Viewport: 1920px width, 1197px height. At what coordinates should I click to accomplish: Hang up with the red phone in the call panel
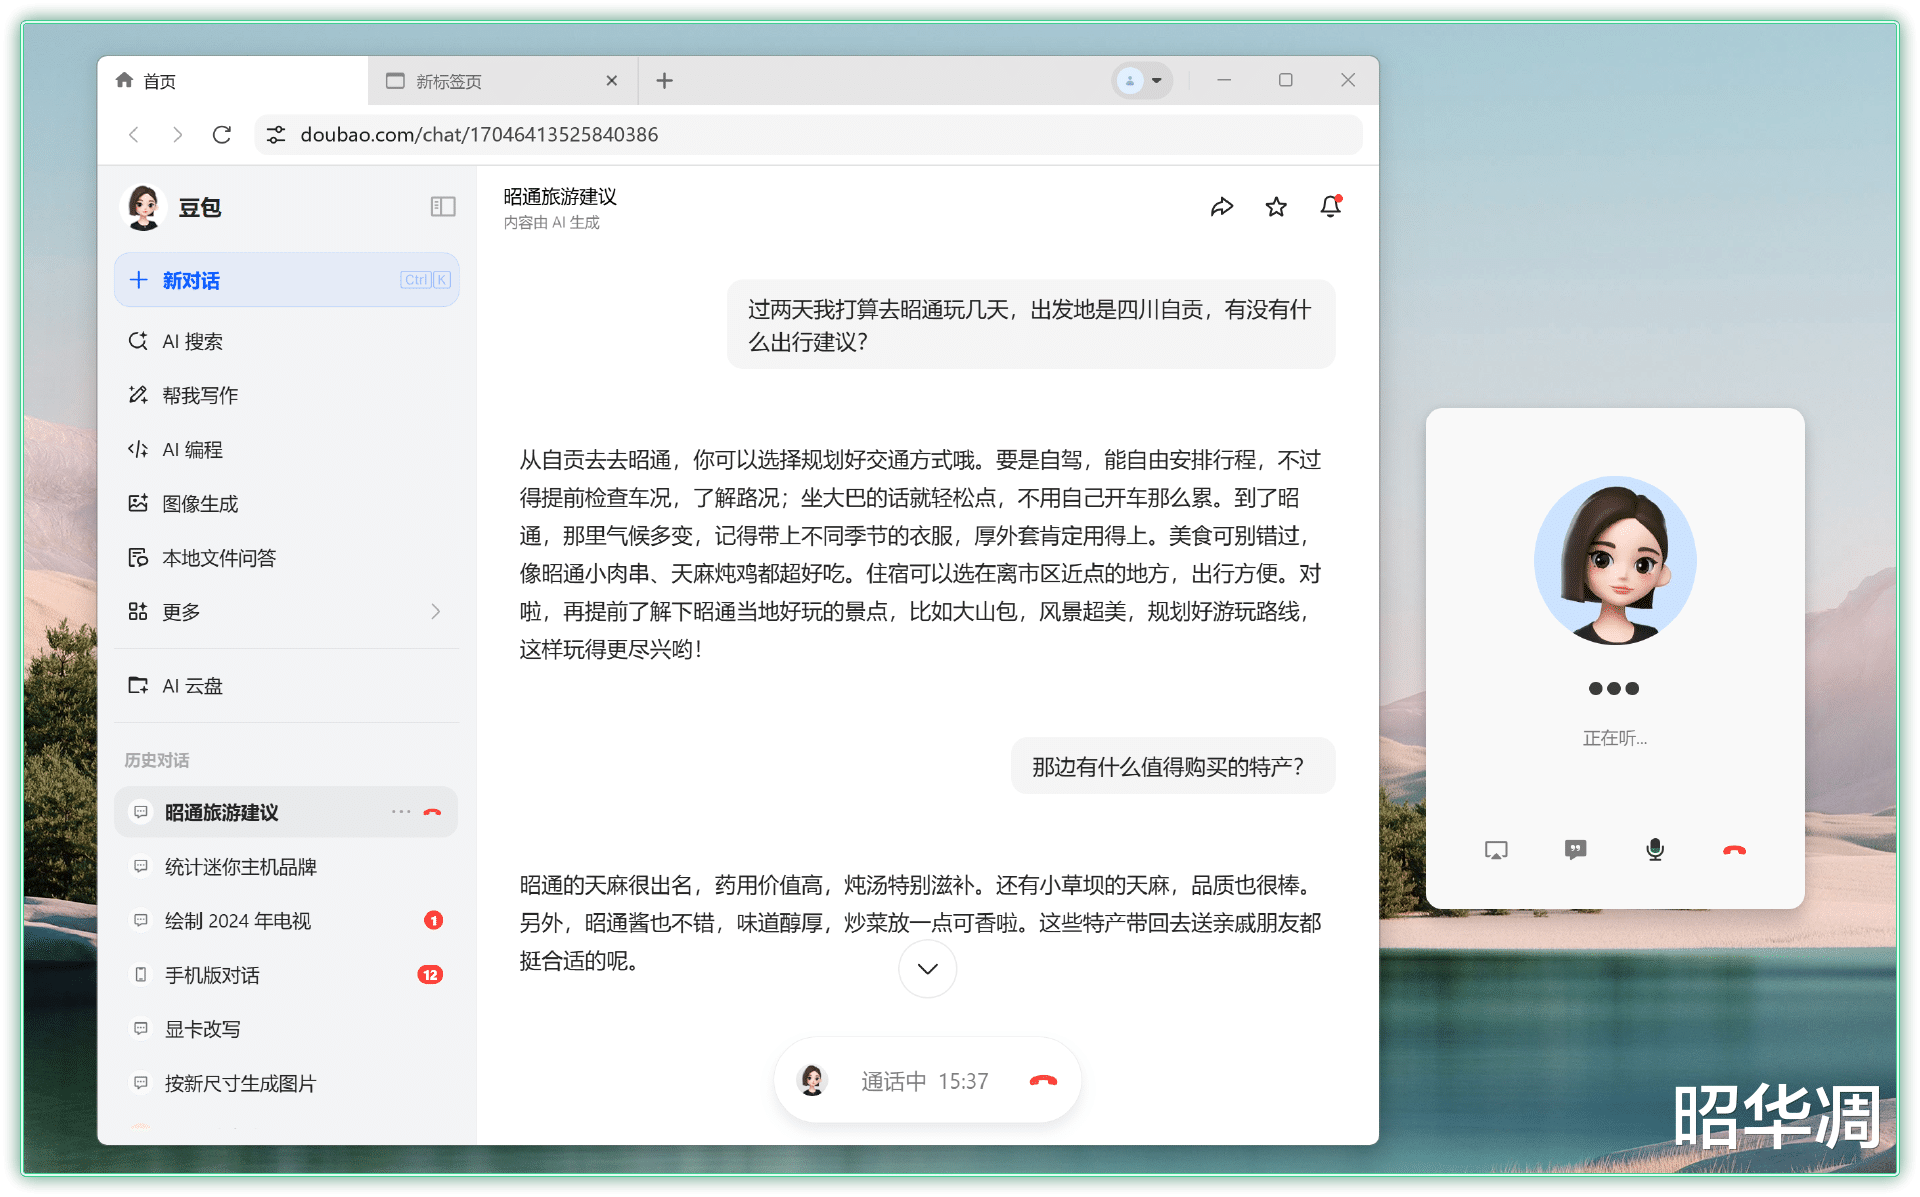pos(1734,850)
